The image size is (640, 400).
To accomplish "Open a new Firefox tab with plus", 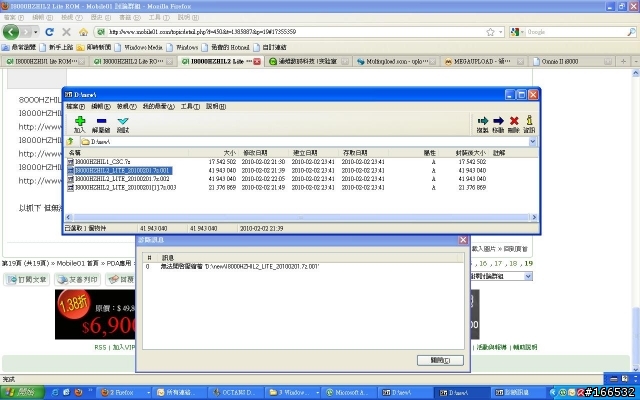I will tap(623, 61).
